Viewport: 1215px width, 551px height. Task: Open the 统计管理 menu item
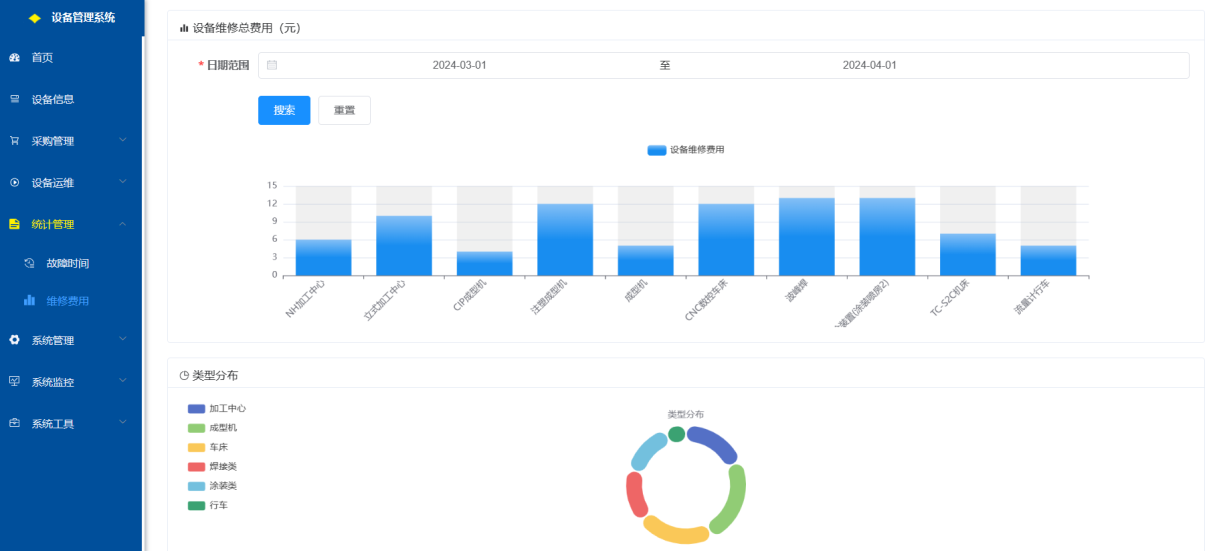71,224
